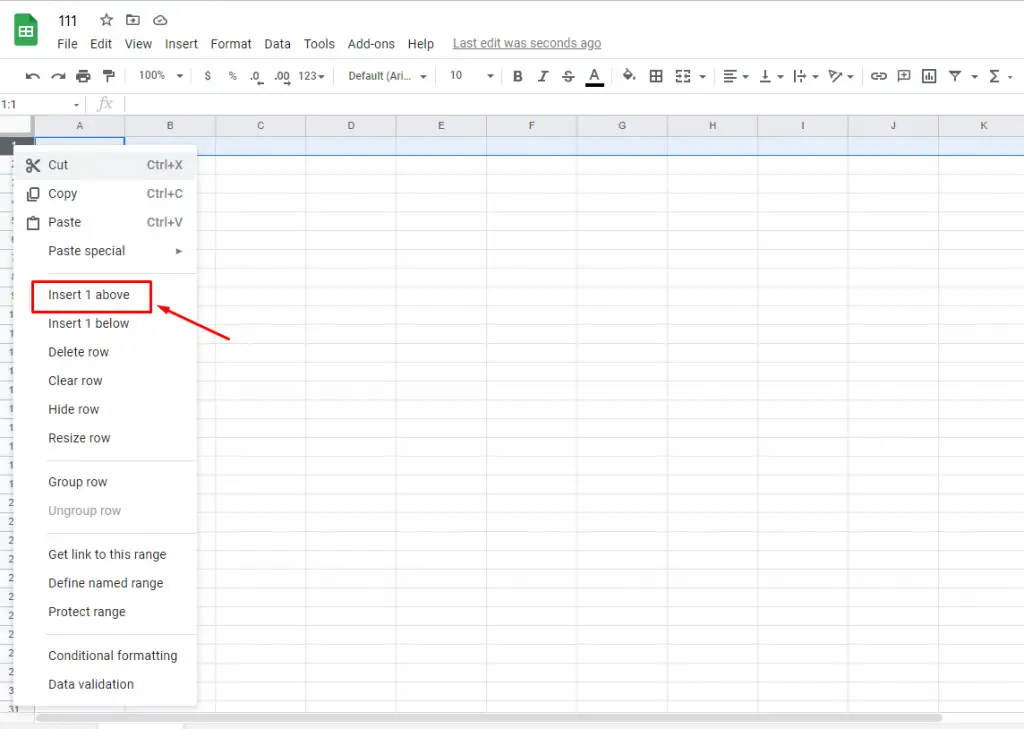Click the move to folder icon
This screenshot has height=729, width=1024.
pyautogui.click(x=133, y=20)
